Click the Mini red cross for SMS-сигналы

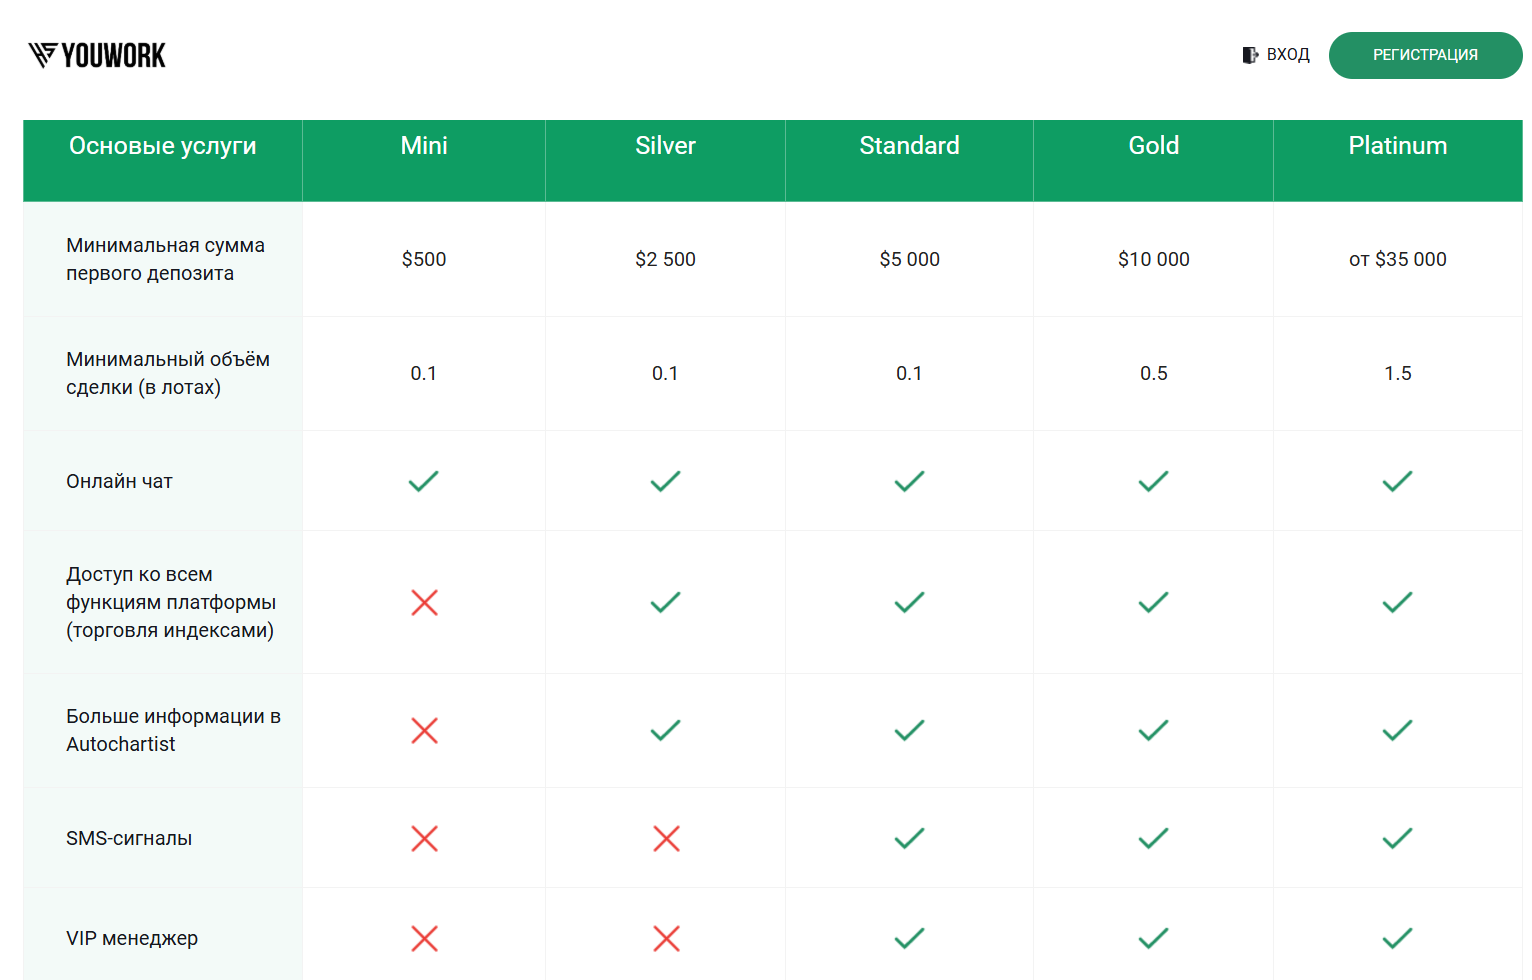425,838
